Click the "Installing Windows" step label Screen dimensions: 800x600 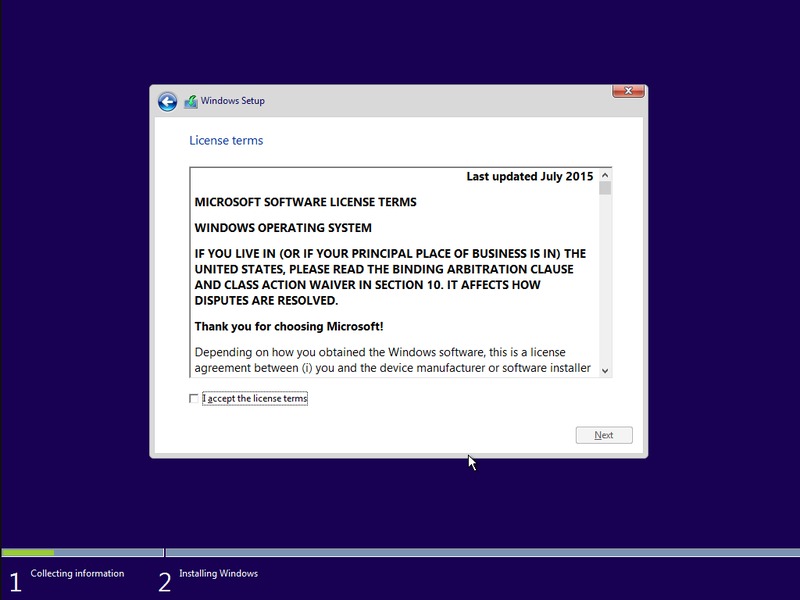pos(218,574)
